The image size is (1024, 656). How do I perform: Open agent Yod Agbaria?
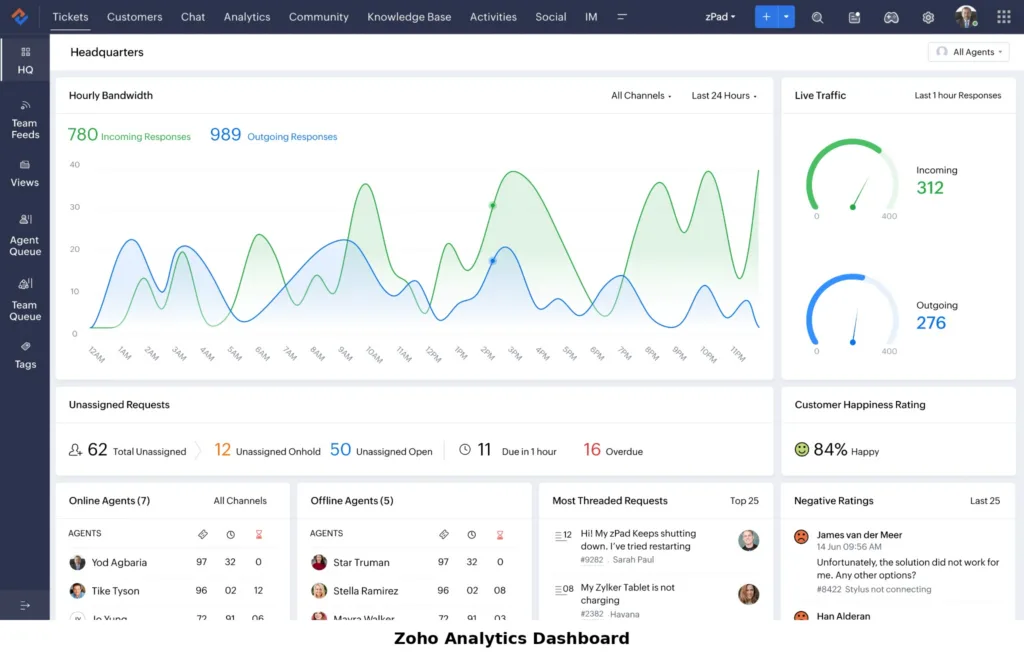coord(119,562)
